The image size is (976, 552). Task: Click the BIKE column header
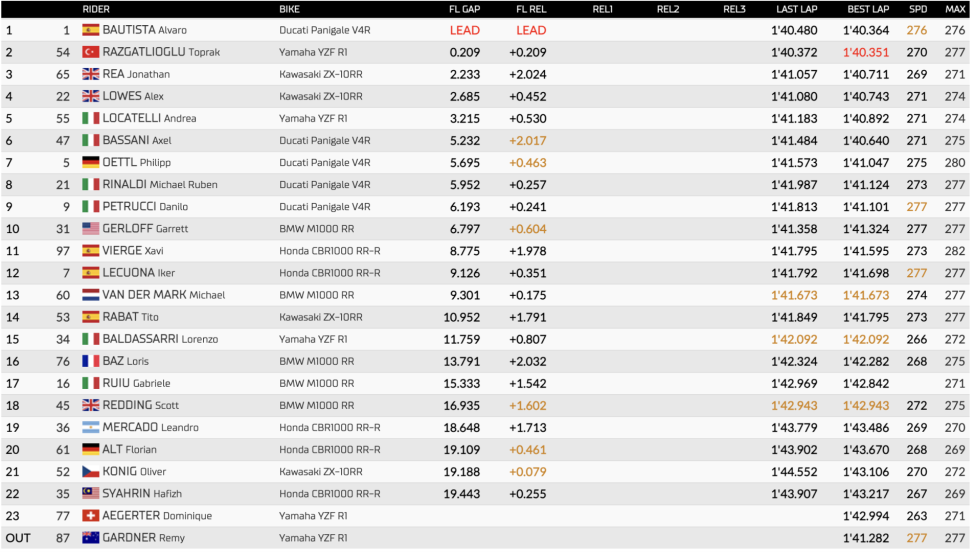pos(289,9)
